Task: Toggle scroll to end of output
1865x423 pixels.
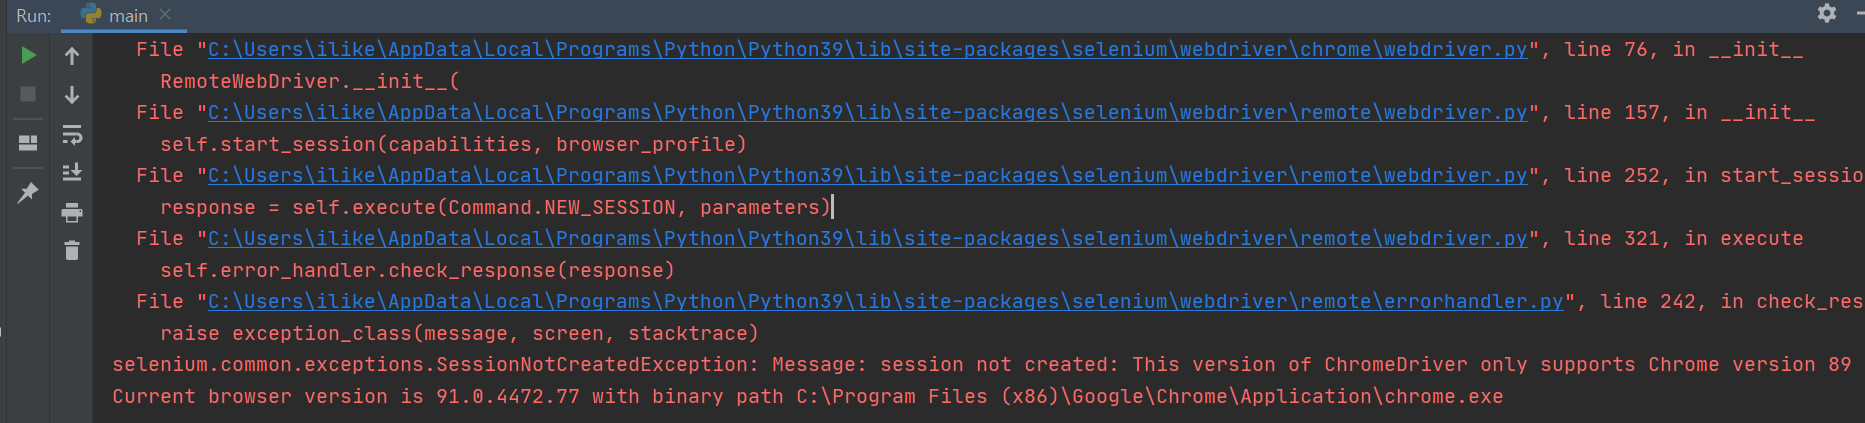Action: (72, 173)
